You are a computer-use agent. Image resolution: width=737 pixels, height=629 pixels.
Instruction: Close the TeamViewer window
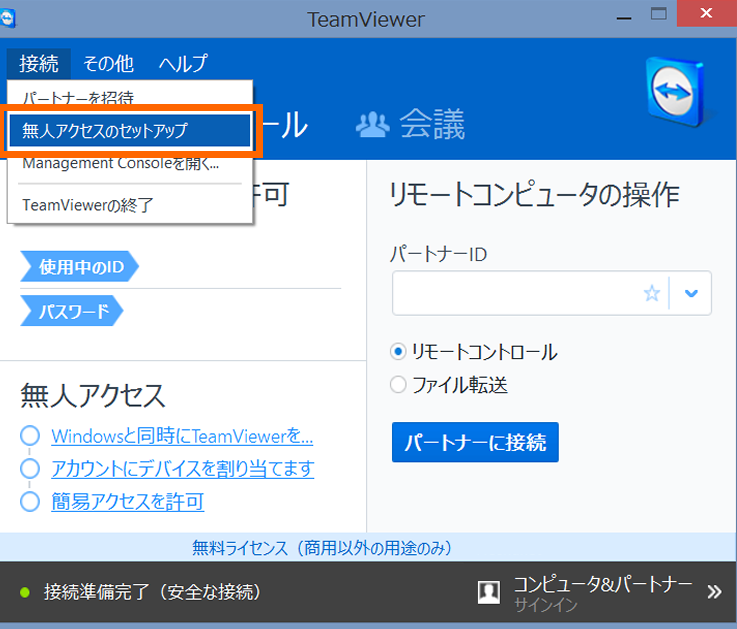tap(706, 13)
